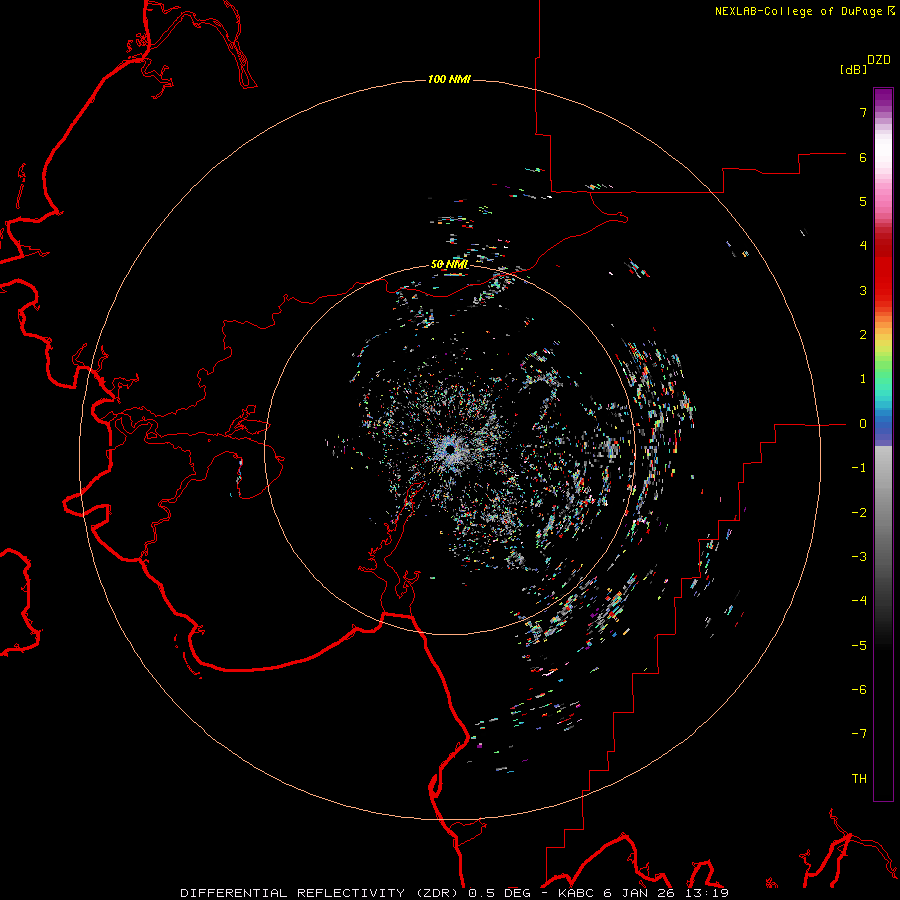Viewport: 900px width, 900px height.
Task: Select the 0 dB scale value
Action: 863,424
